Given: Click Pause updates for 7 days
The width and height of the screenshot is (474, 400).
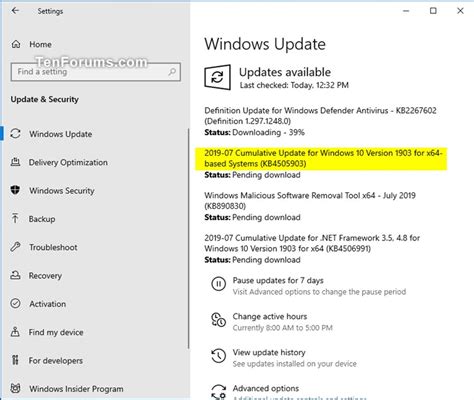Looking at the screenshot, I should (278, 280).
